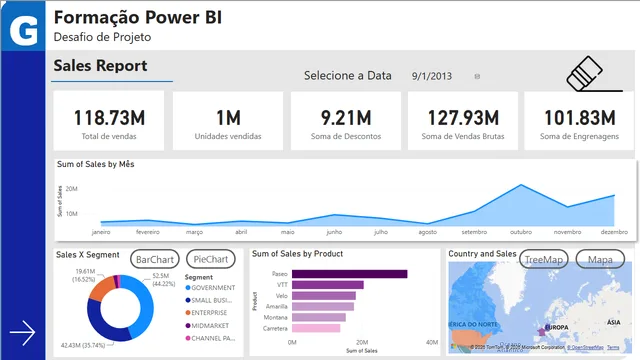Click the white arrow navigation icon
640x360 pixels.
(x=22, y=333)
